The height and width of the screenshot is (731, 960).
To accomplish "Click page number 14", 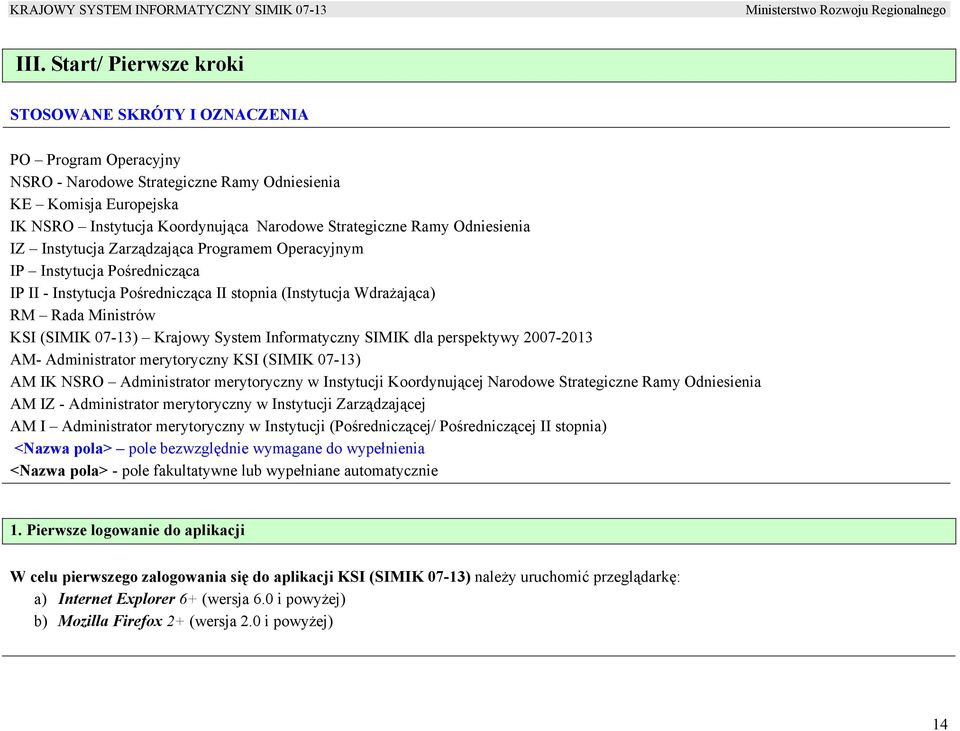I will [940, 724].
